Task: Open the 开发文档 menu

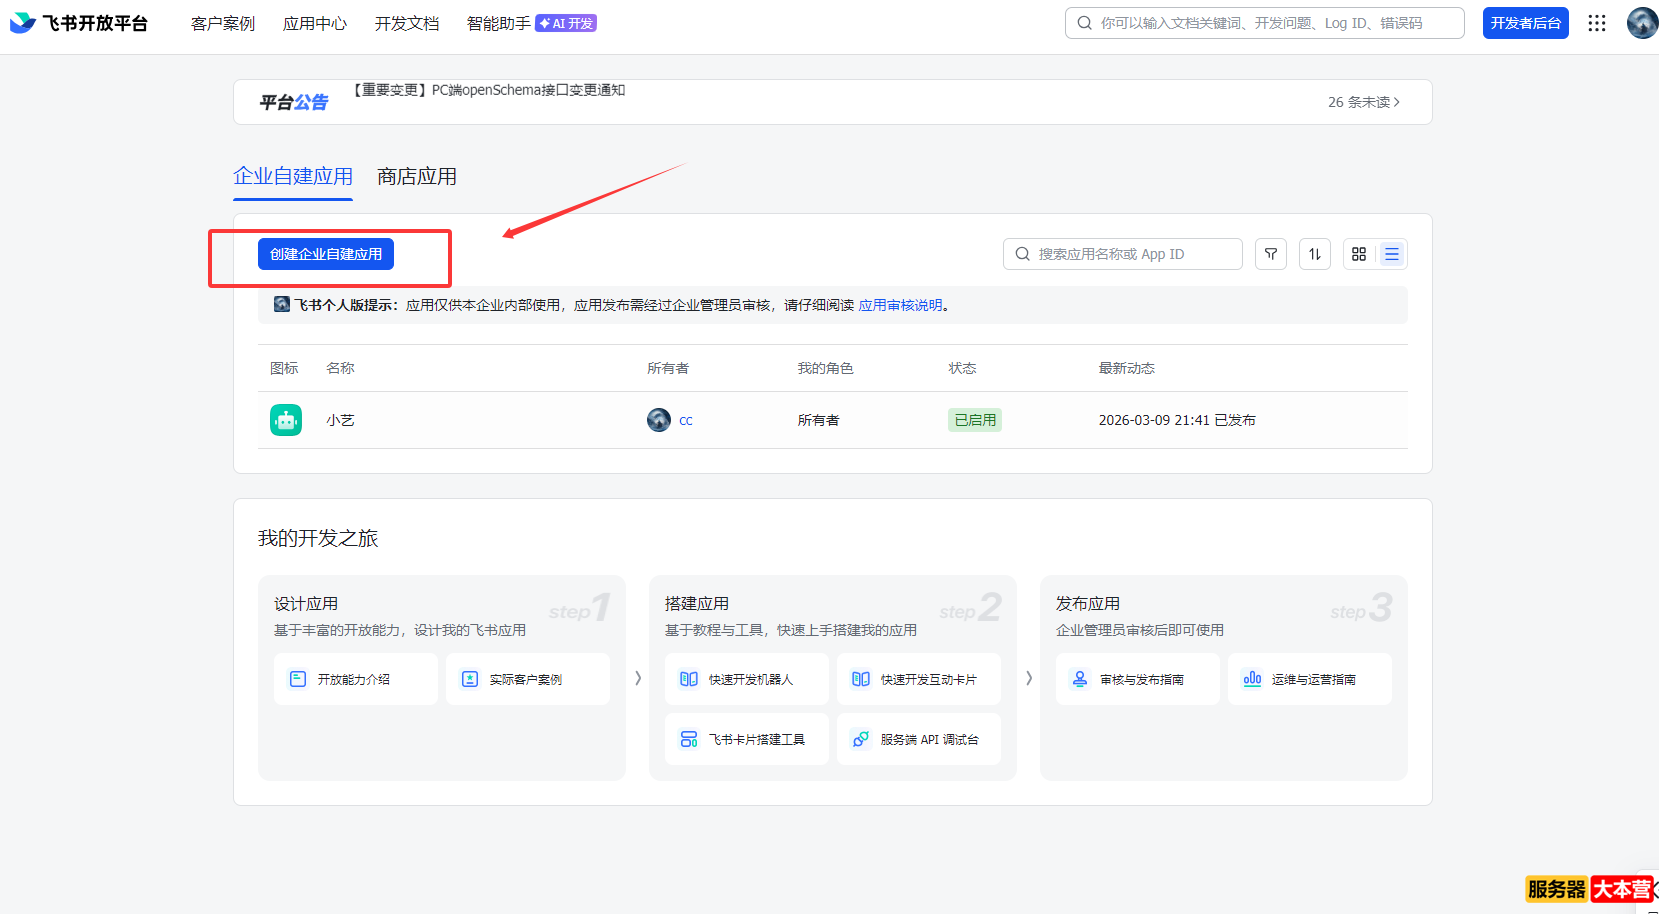Action: pos(407,23)
